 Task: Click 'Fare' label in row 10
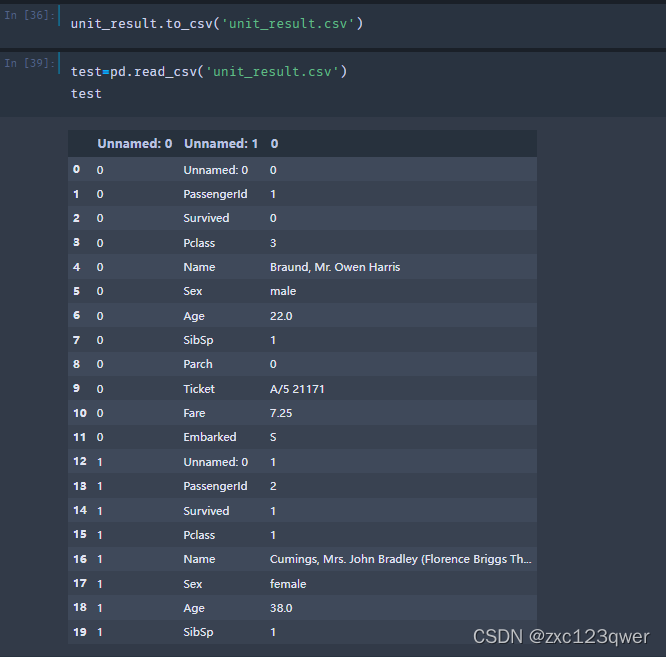point(194,413)
